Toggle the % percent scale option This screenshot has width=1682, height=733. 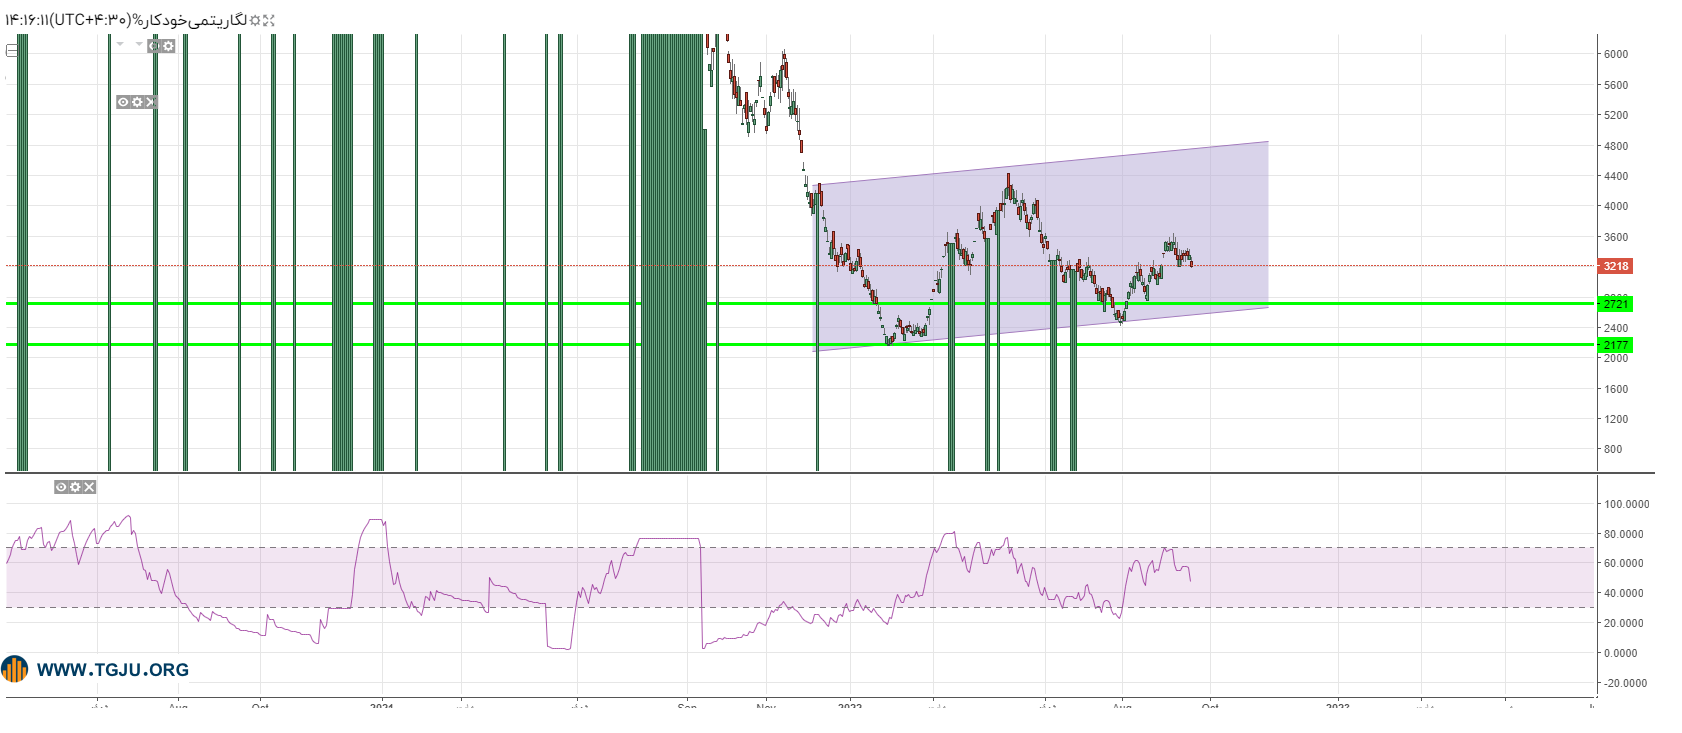tap(138, 20)
